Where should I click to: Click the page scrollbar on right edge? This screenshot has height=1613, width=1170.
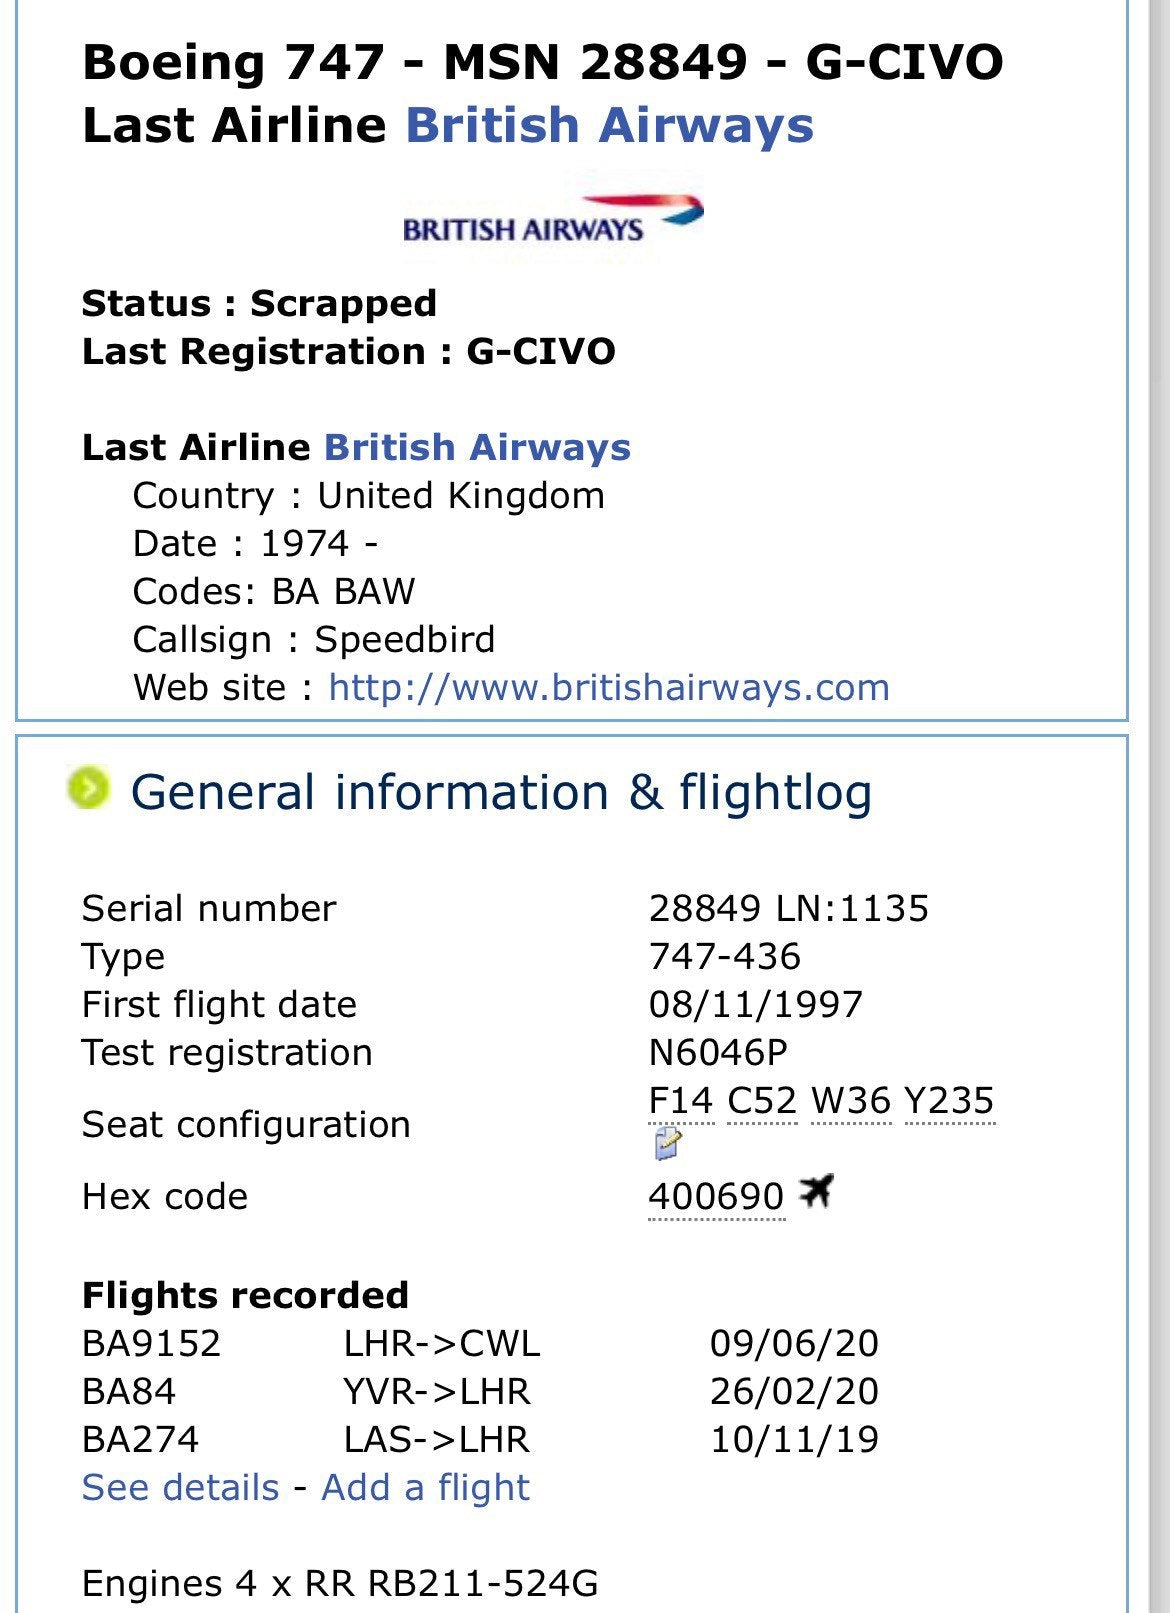(x=1160, y=800)
